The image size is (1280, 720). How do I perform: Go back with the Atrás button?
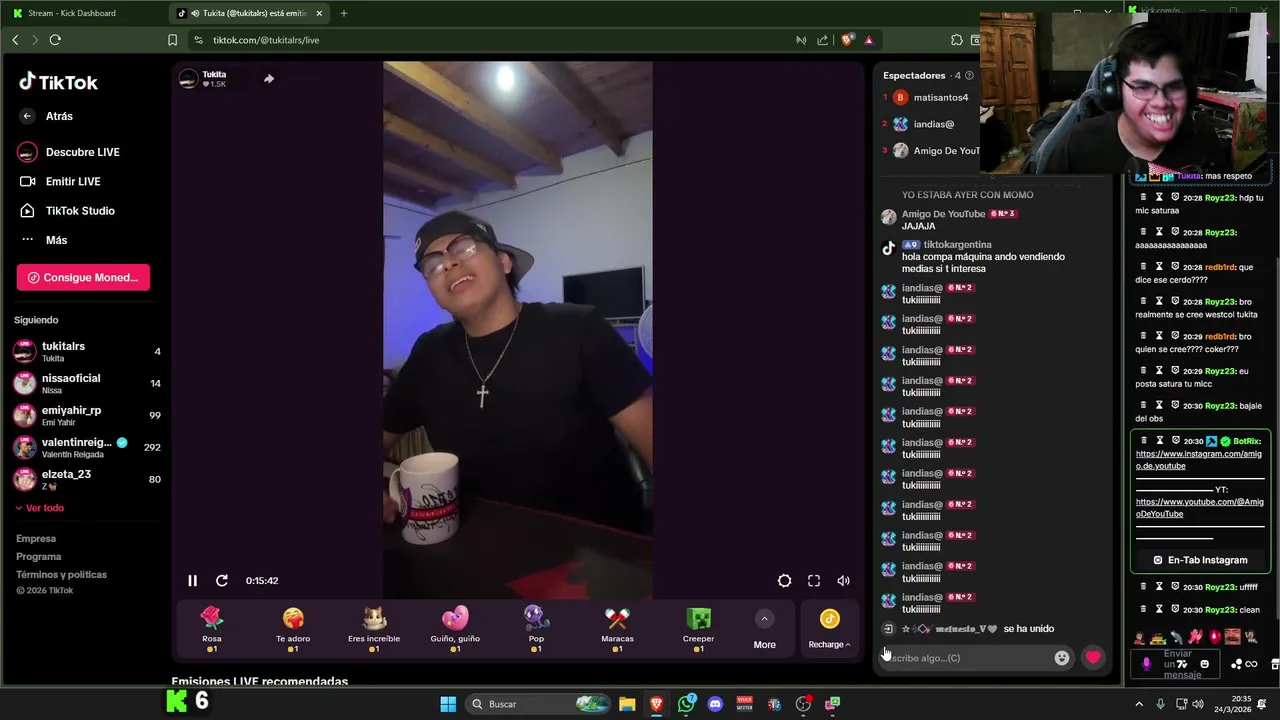pyautogui.click(x=48, y=116)
